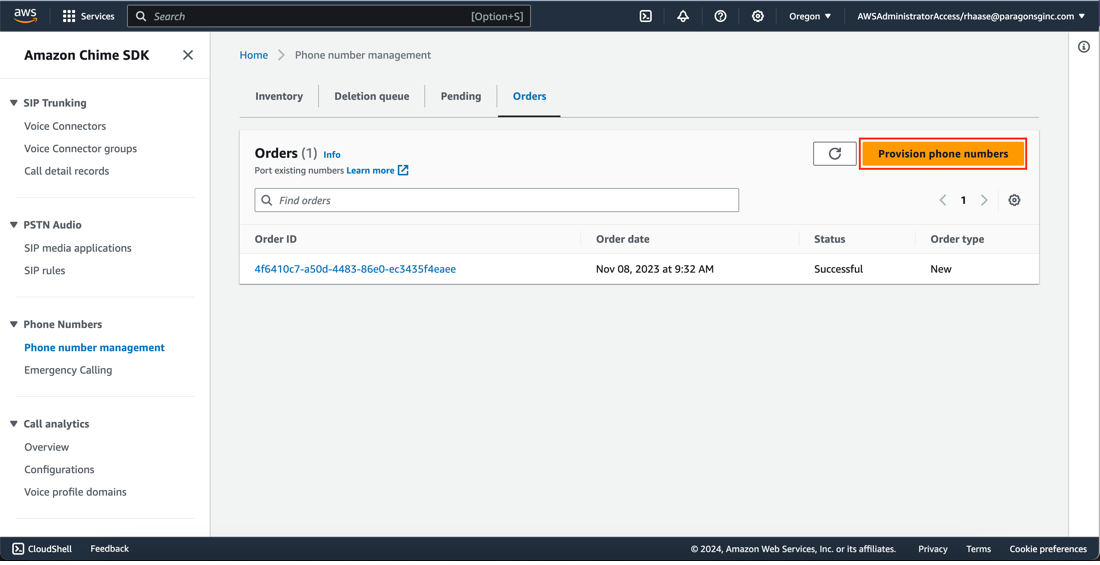This screenshot has width=1100, height=565.
Task: Open the account menu dropdown
Action: click(x=971, y=16)
